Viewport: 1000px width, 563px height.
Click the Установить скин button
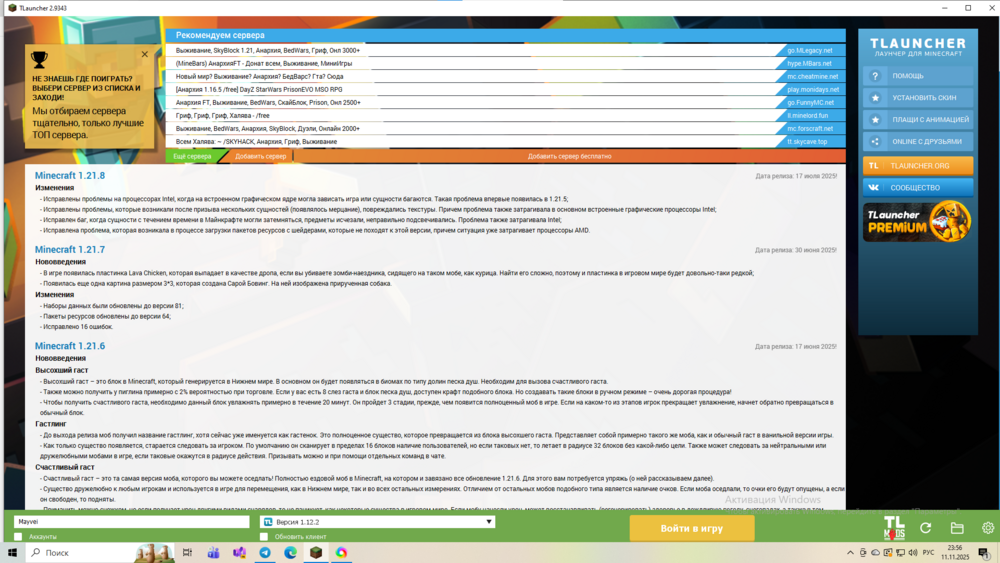click(x=918, y=98)
